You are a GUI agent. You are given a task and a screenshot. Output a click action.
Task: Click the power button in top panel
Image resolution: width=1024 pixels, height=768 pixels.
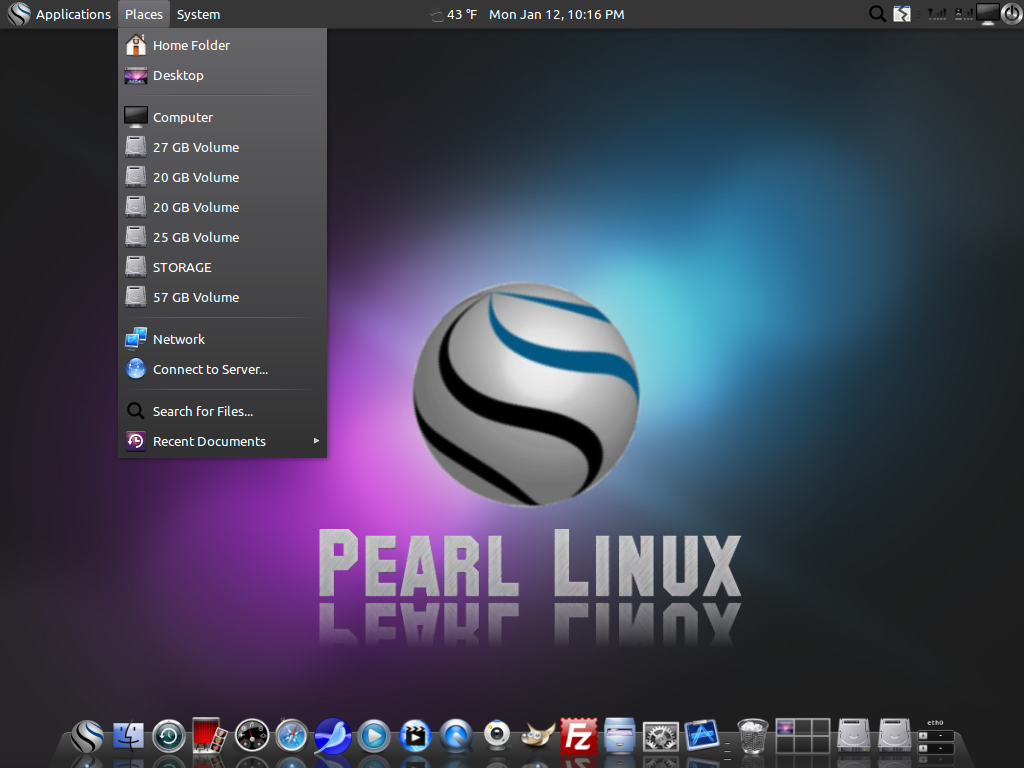coord(1012,14)
